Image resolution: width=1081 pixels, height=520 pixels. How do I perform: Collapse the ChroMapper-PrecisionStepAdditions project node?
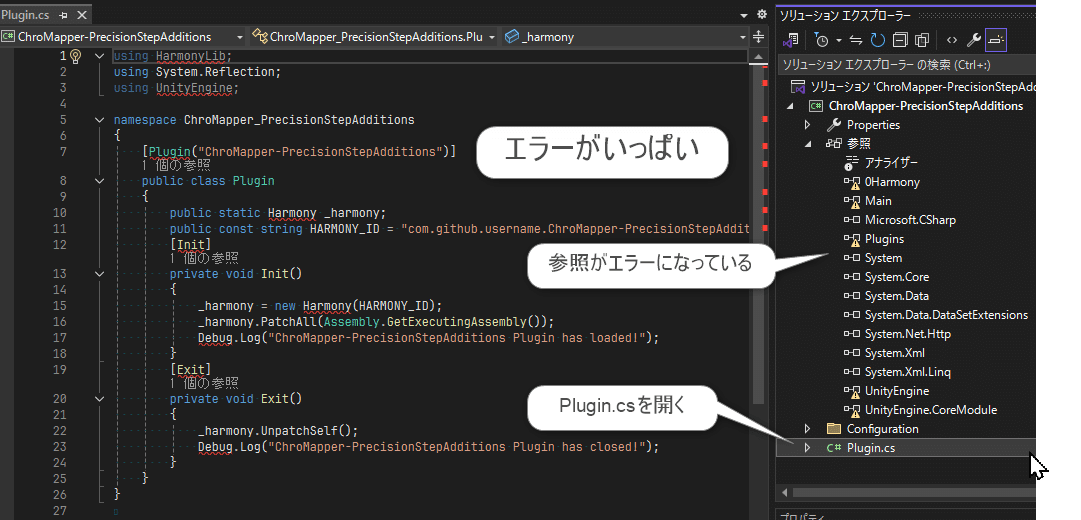pyautogui.click(x=790, y=106)
